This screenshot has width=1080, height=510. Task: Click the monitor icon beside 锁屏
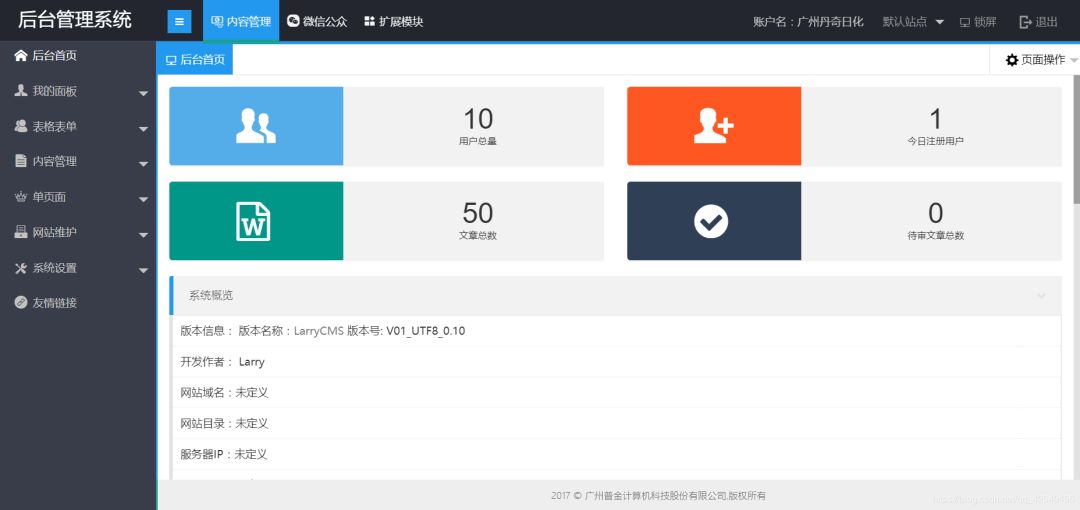965,22
